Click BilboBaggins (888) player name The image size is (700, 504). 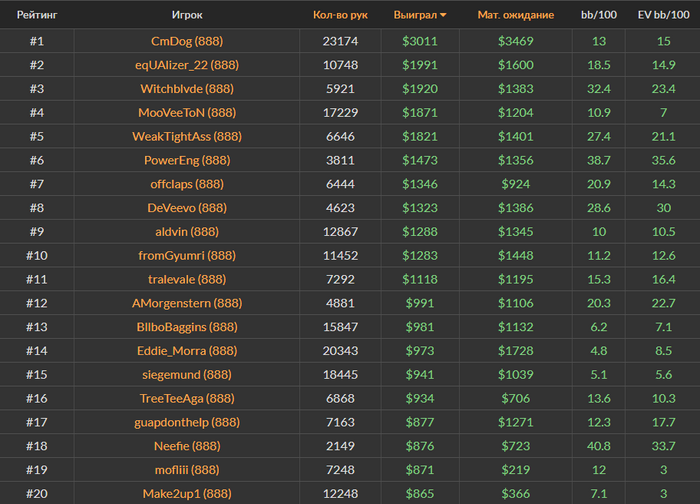tap(187, 327)
